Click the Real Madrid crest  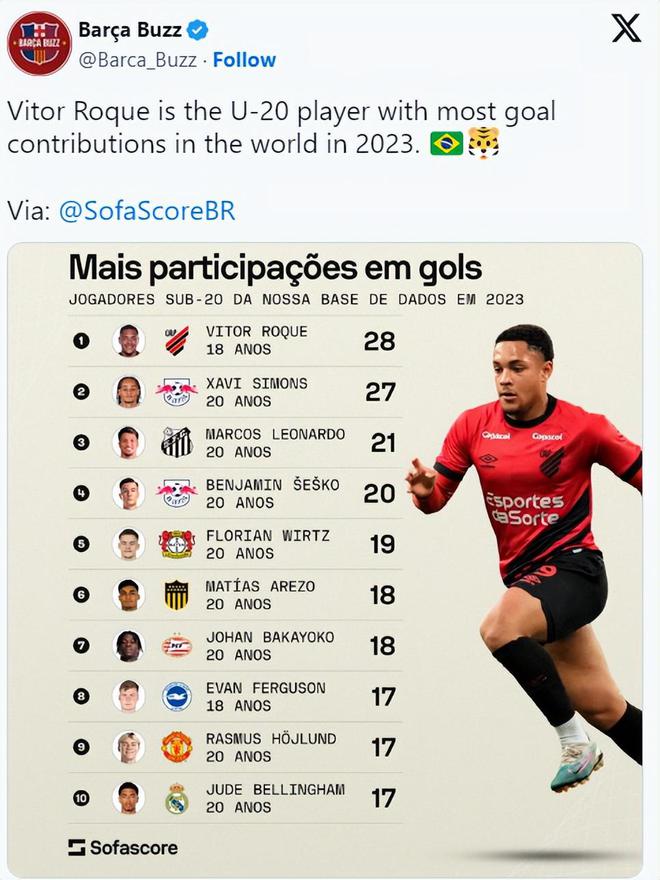tap(177, 798)
